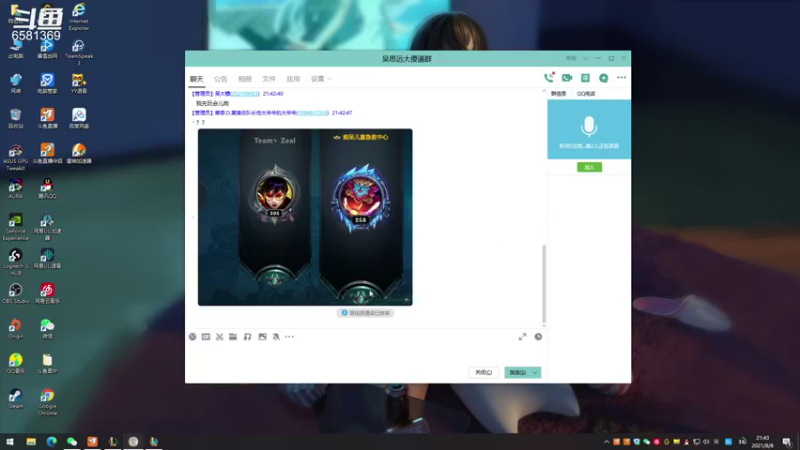Click the message text 我先玩会儿狗
800x450 pixels.
pyautogui.click(x=213, y=103)
